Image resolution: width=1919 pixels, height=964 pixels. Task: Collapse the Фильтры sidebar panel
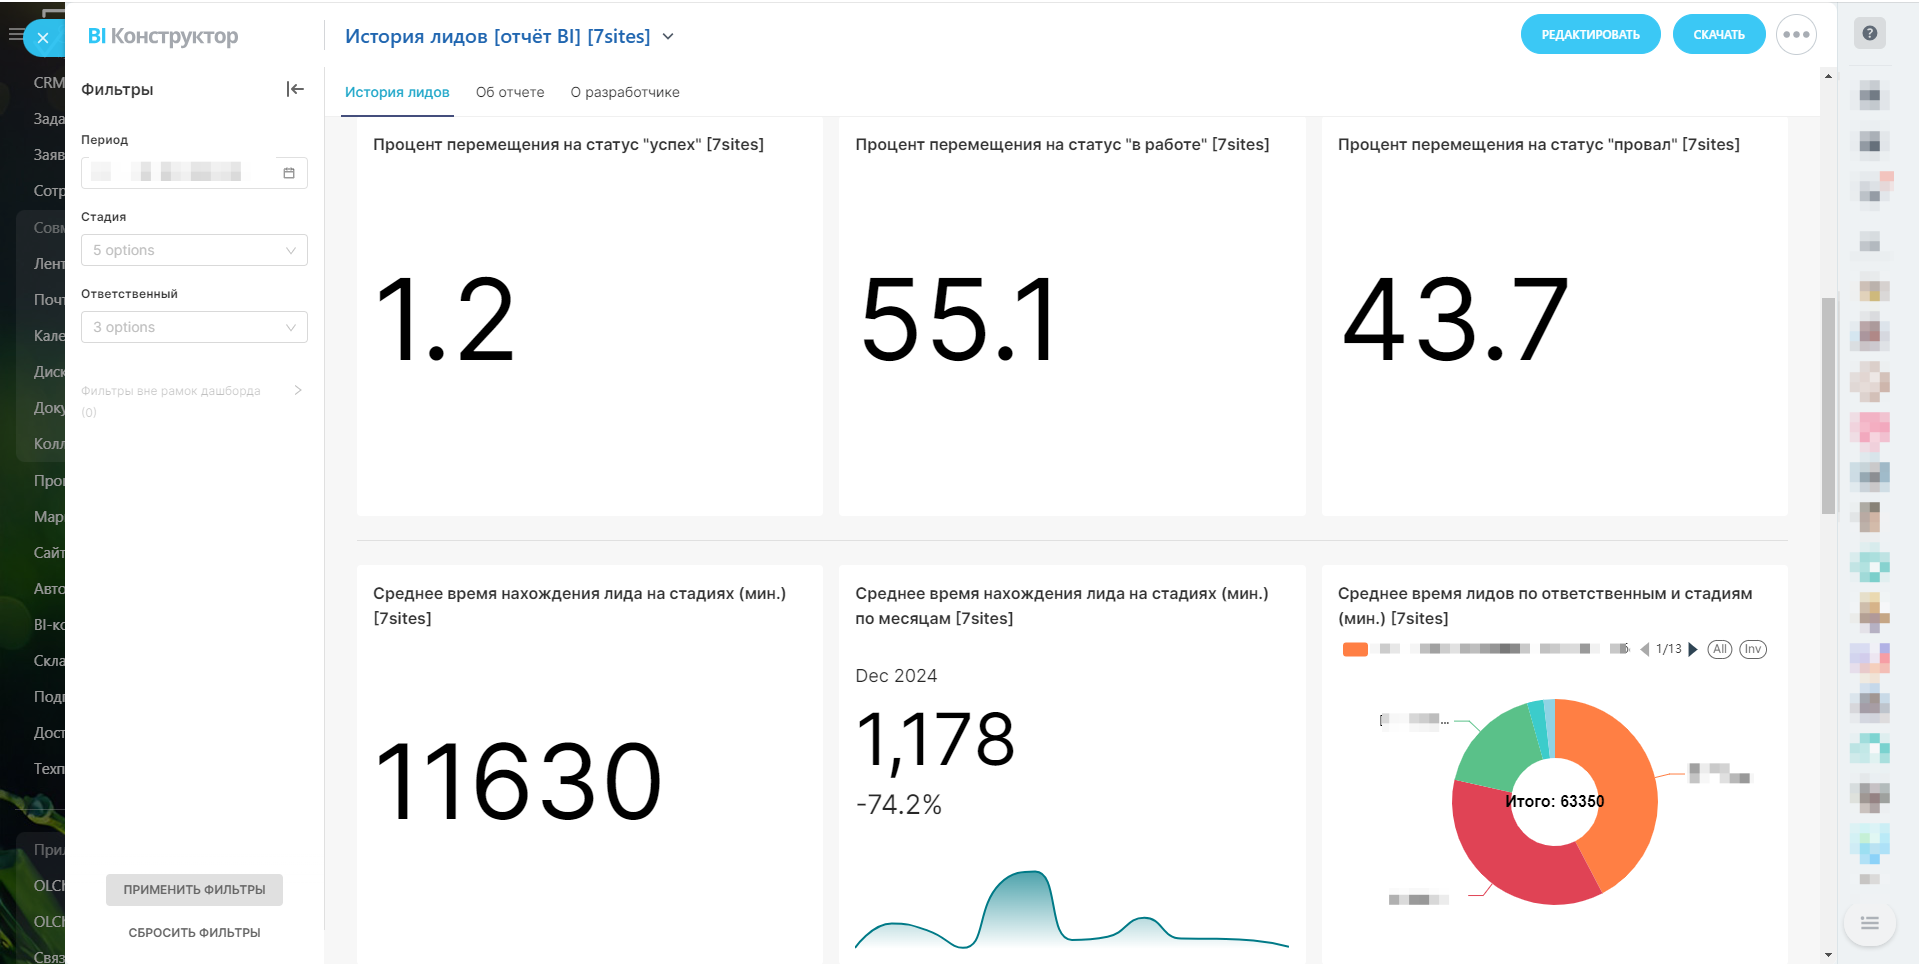point(295,89)
